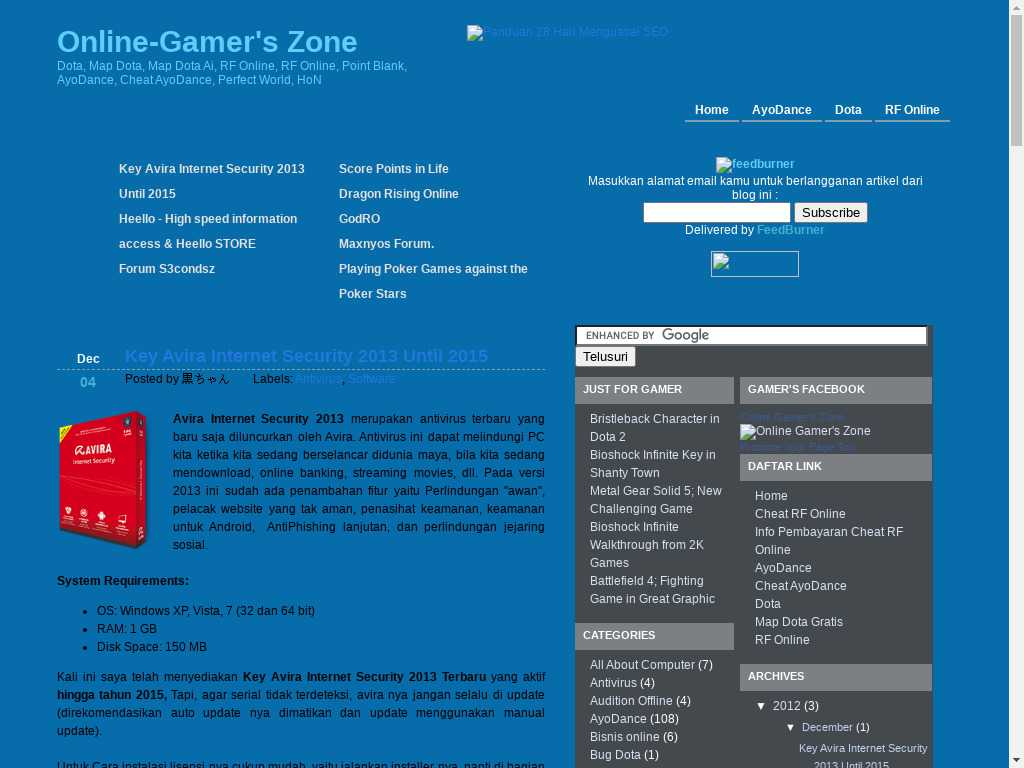Open the Avira Internet Security box image
This screenshot has height=768, width=1024.
pyautogui.click(x=103, y=479)
